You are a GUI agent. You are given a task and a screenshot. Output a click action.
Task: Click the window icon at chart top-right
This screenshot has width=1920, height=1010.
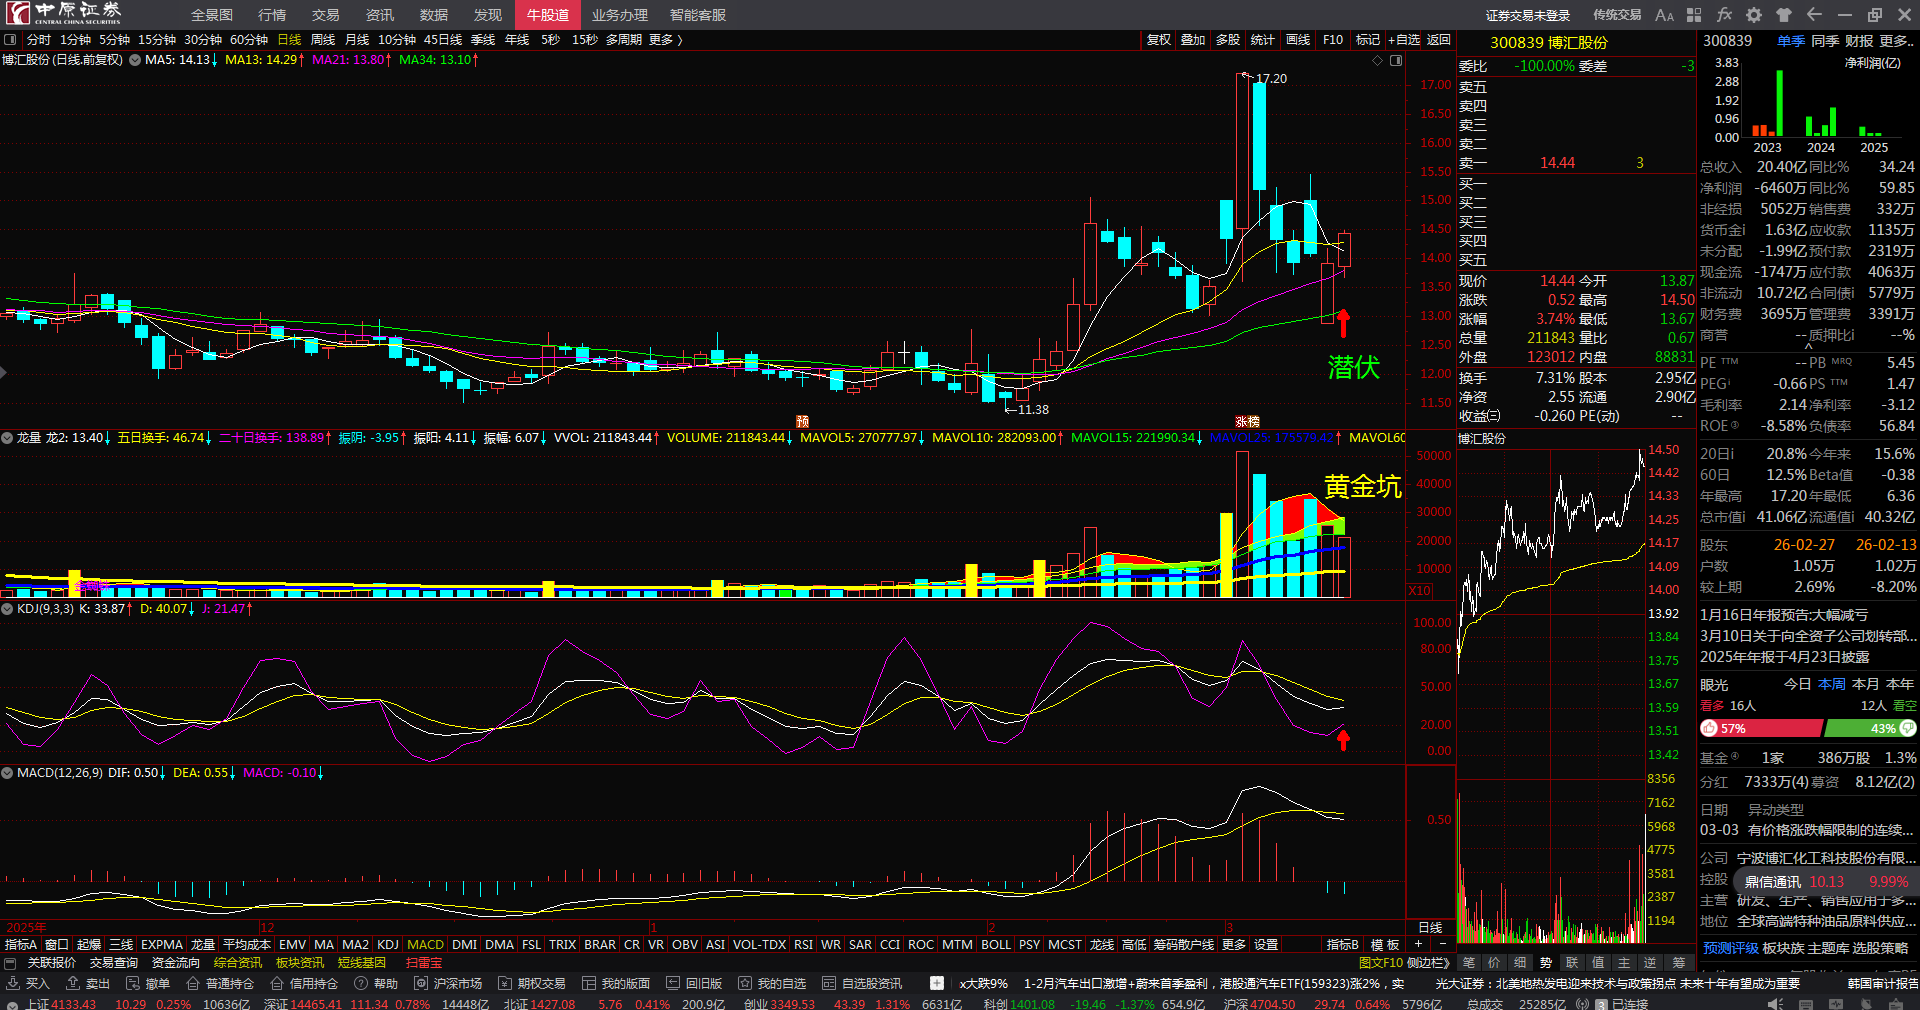pyautogui.click(x=1396, y=61)
